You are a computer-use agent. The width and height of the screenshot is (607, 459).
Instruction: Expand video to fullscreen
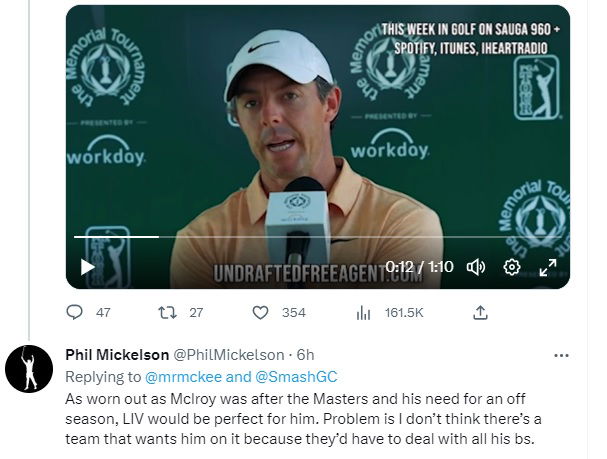pyautogui.click(x=548, y=267)
